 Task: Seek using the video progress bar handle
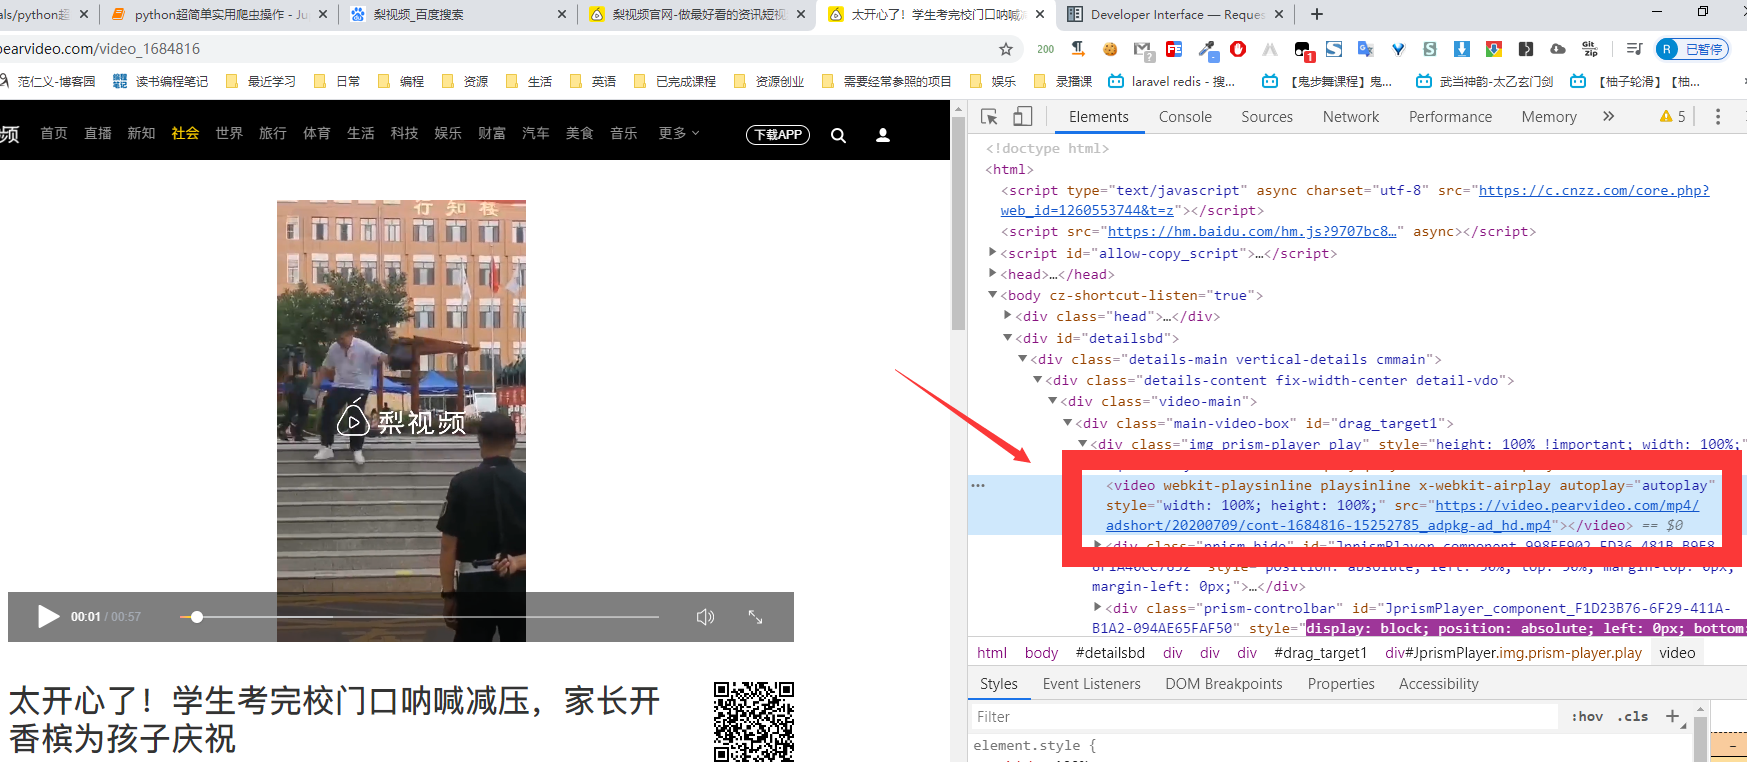tap(197, 617)
